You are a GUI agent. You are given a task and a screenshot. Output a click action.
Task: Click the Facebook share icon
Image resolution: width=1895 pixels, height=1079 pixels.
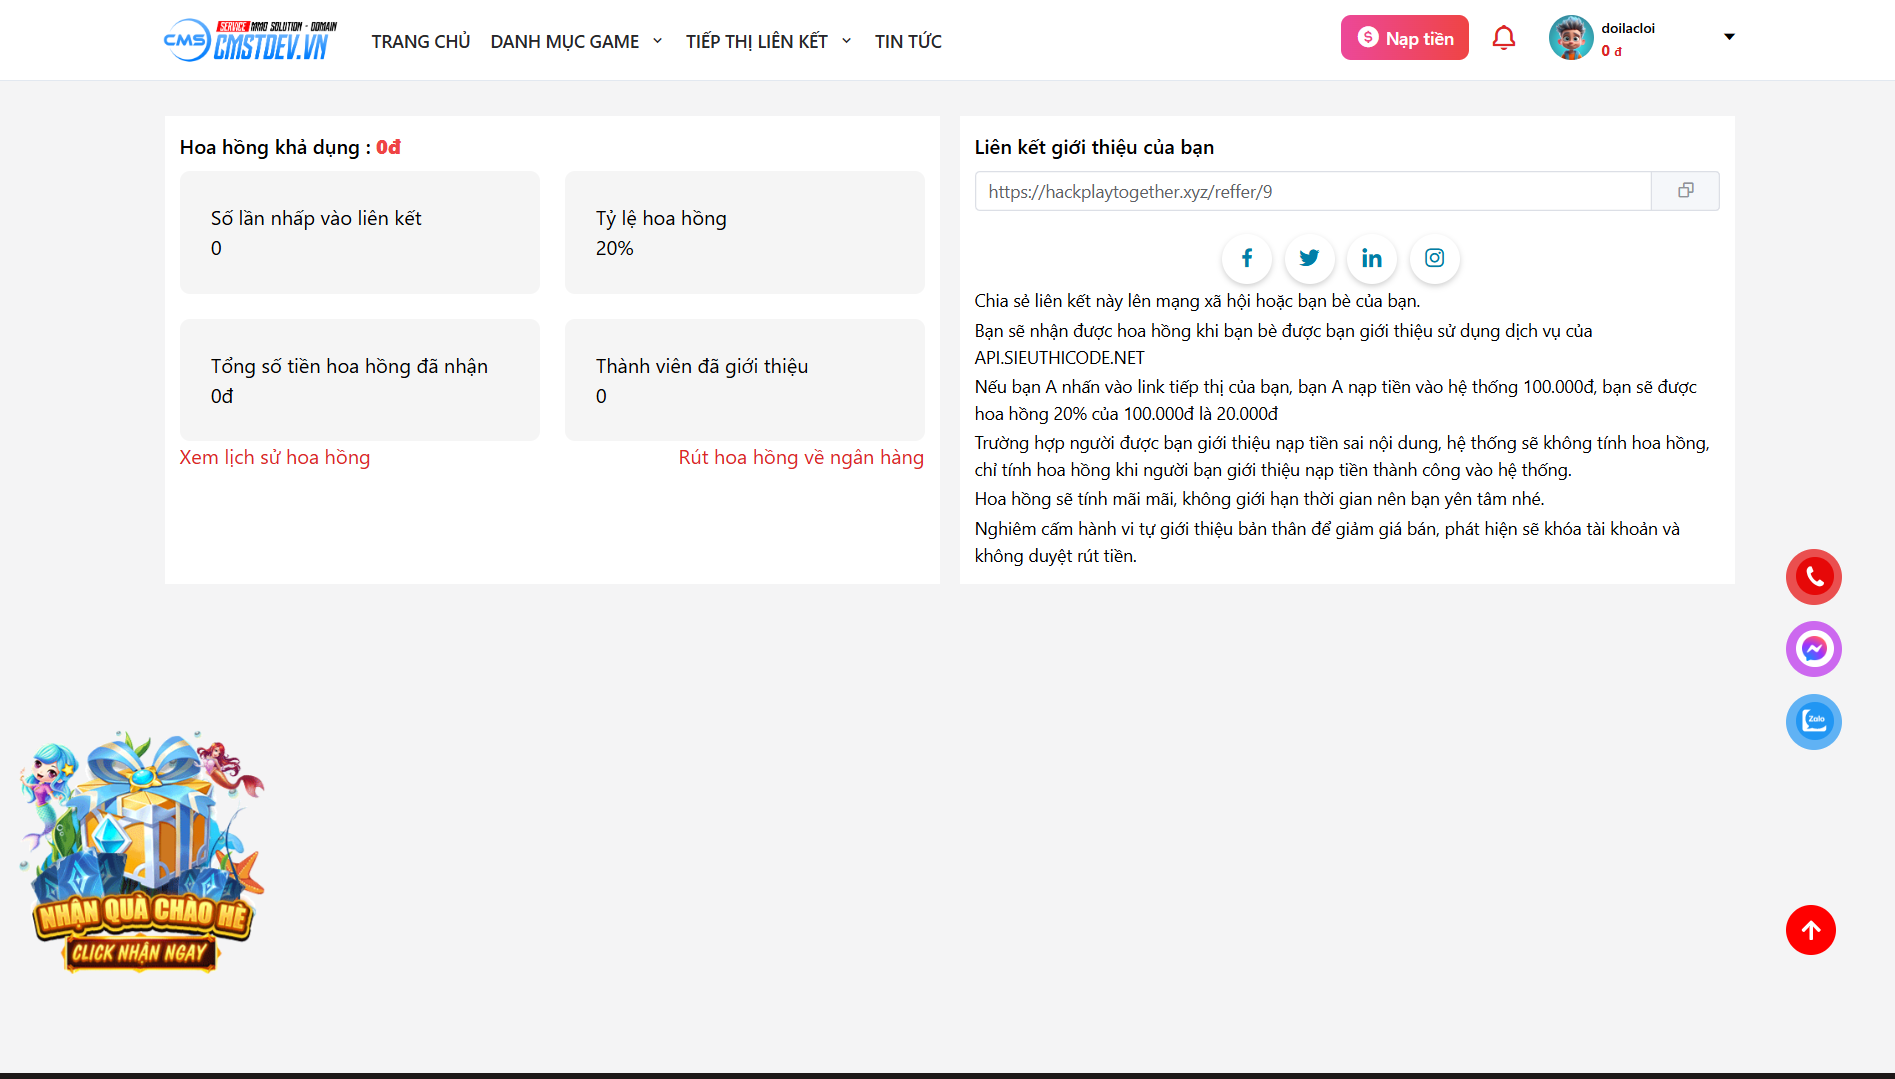(1246, 258)
